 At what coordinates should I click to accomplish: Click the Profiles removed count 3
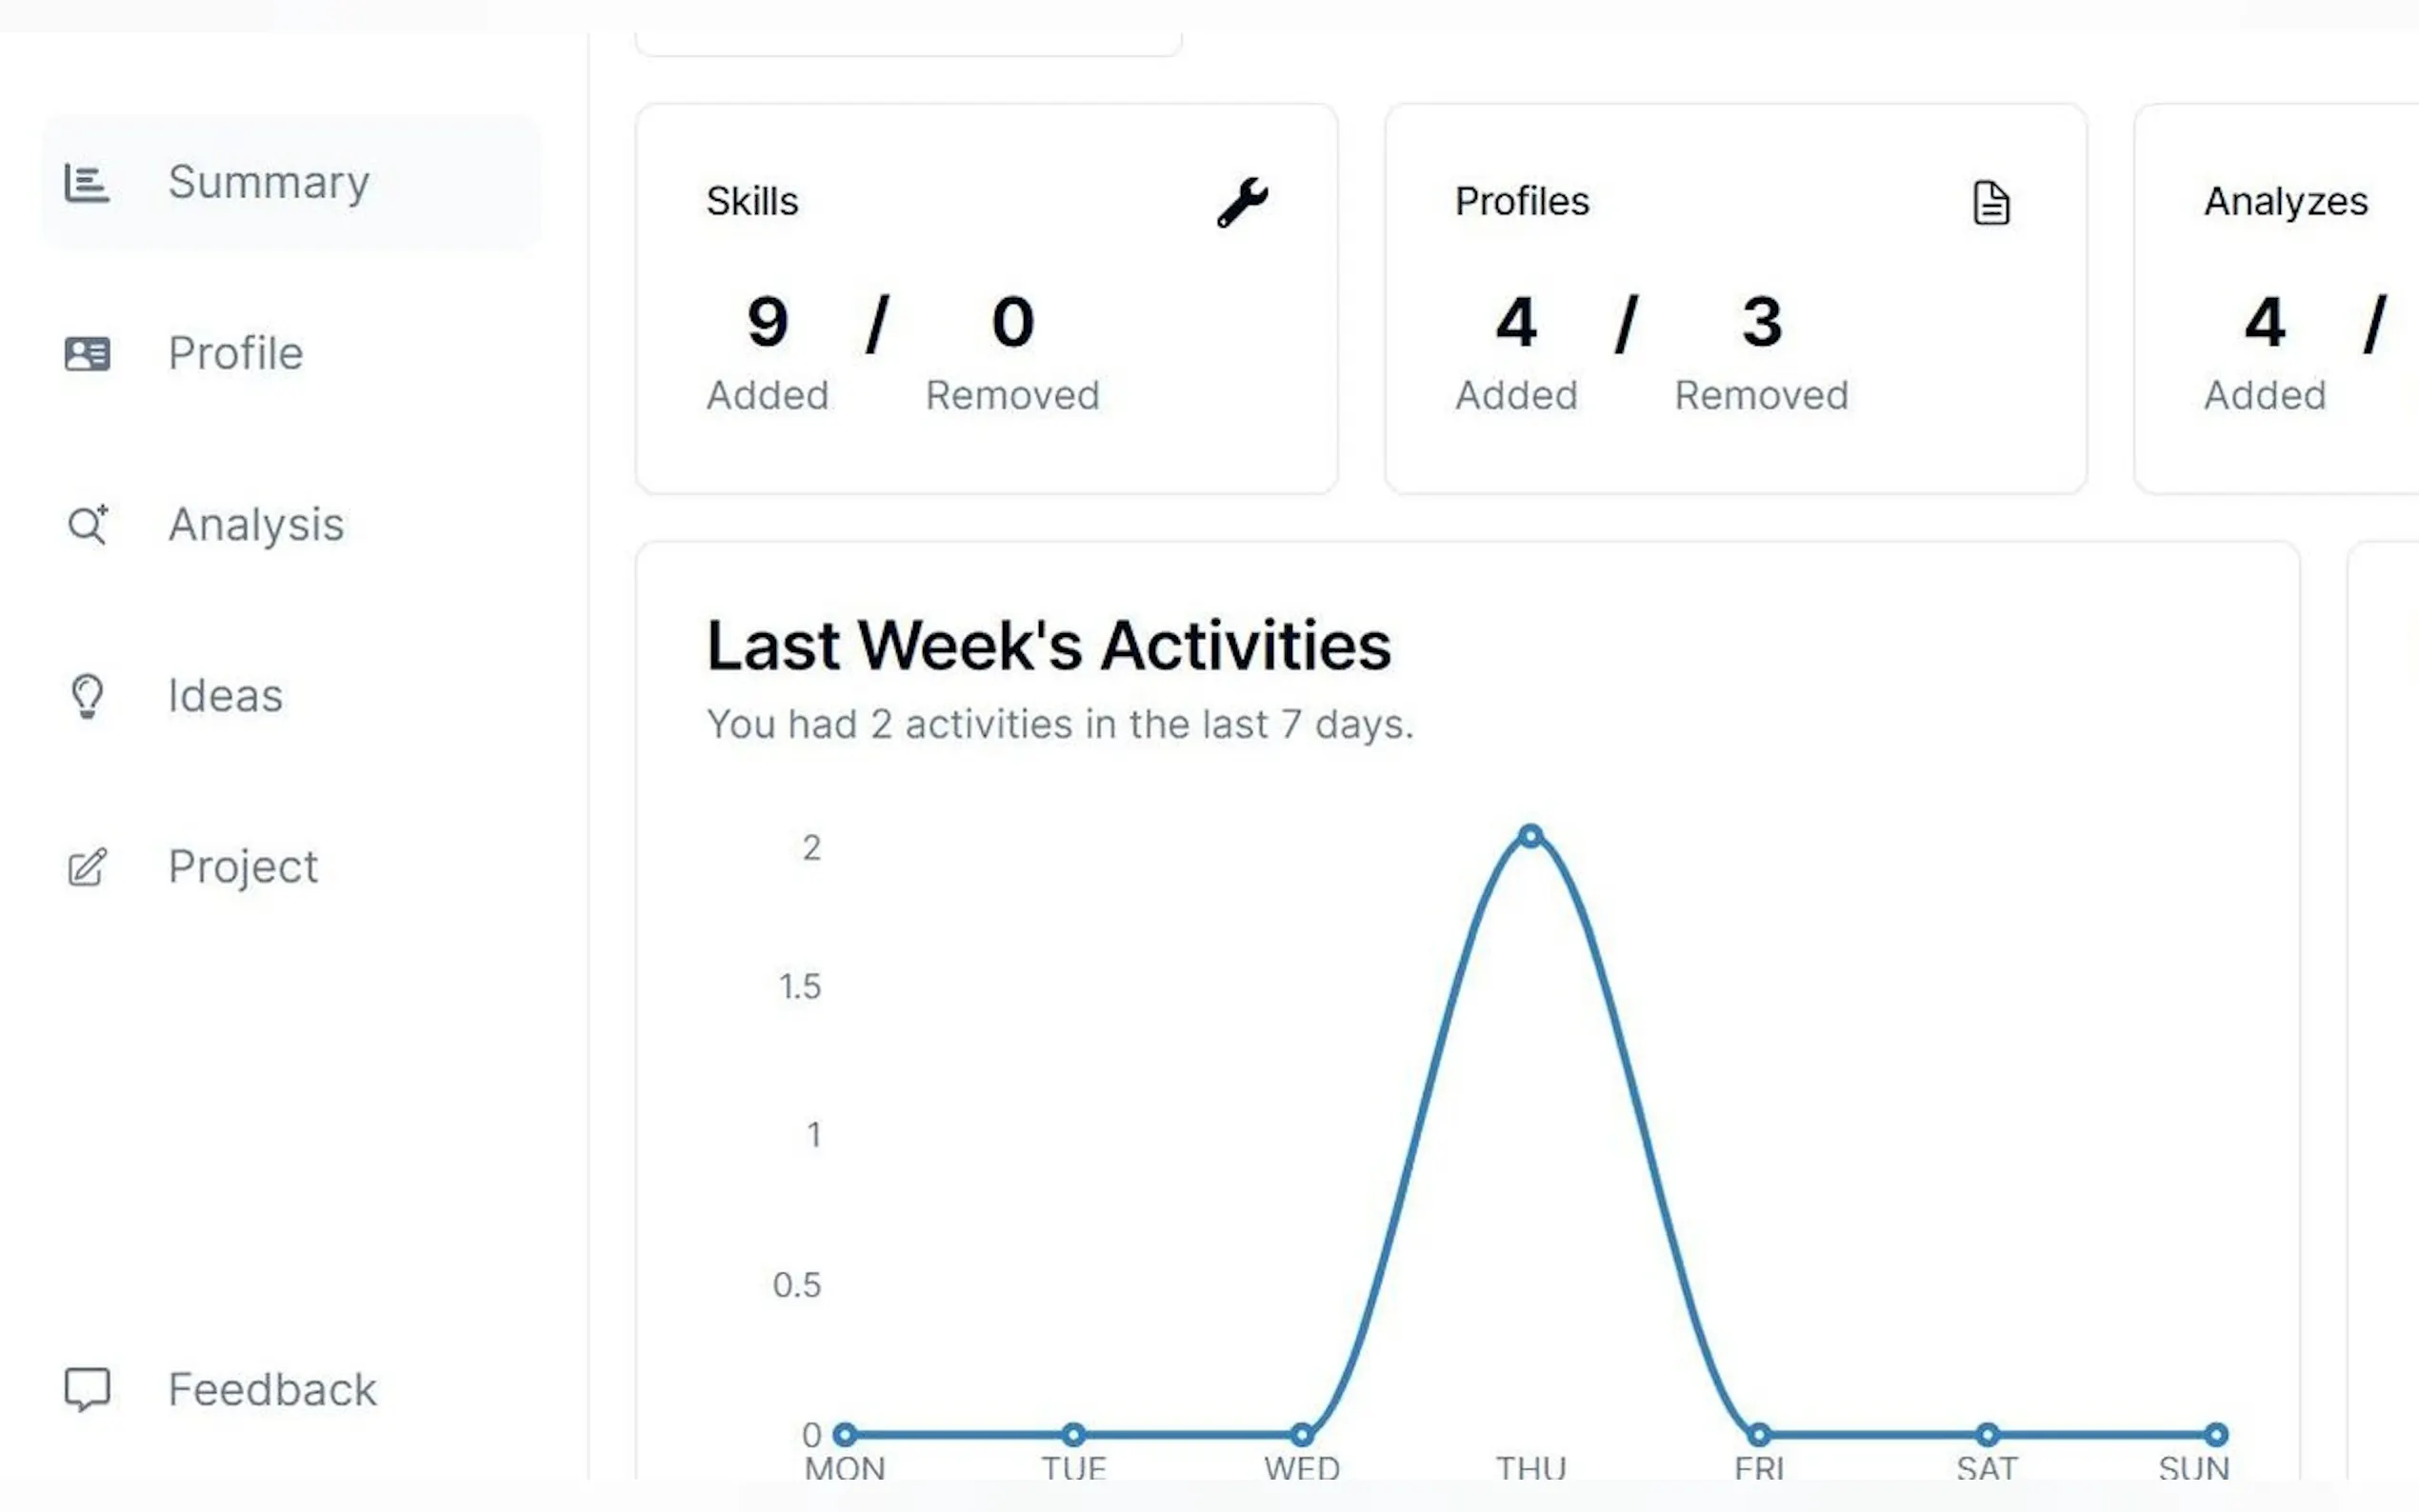[x=1761, y=322]
